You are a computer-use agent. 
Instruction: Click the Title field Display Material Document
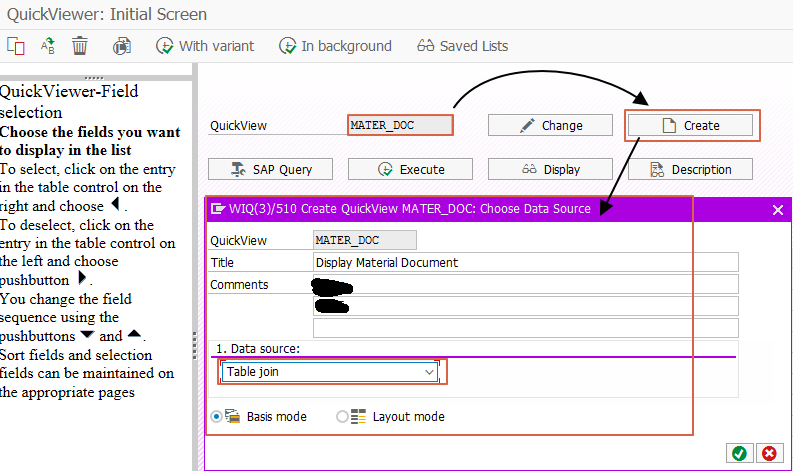tap(525, 262)
